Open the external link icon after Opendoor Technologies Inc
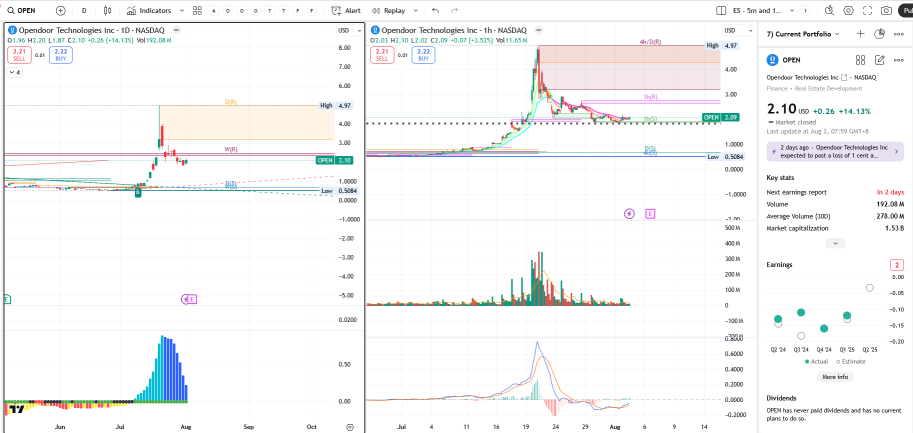 click(x=845, y=77)
